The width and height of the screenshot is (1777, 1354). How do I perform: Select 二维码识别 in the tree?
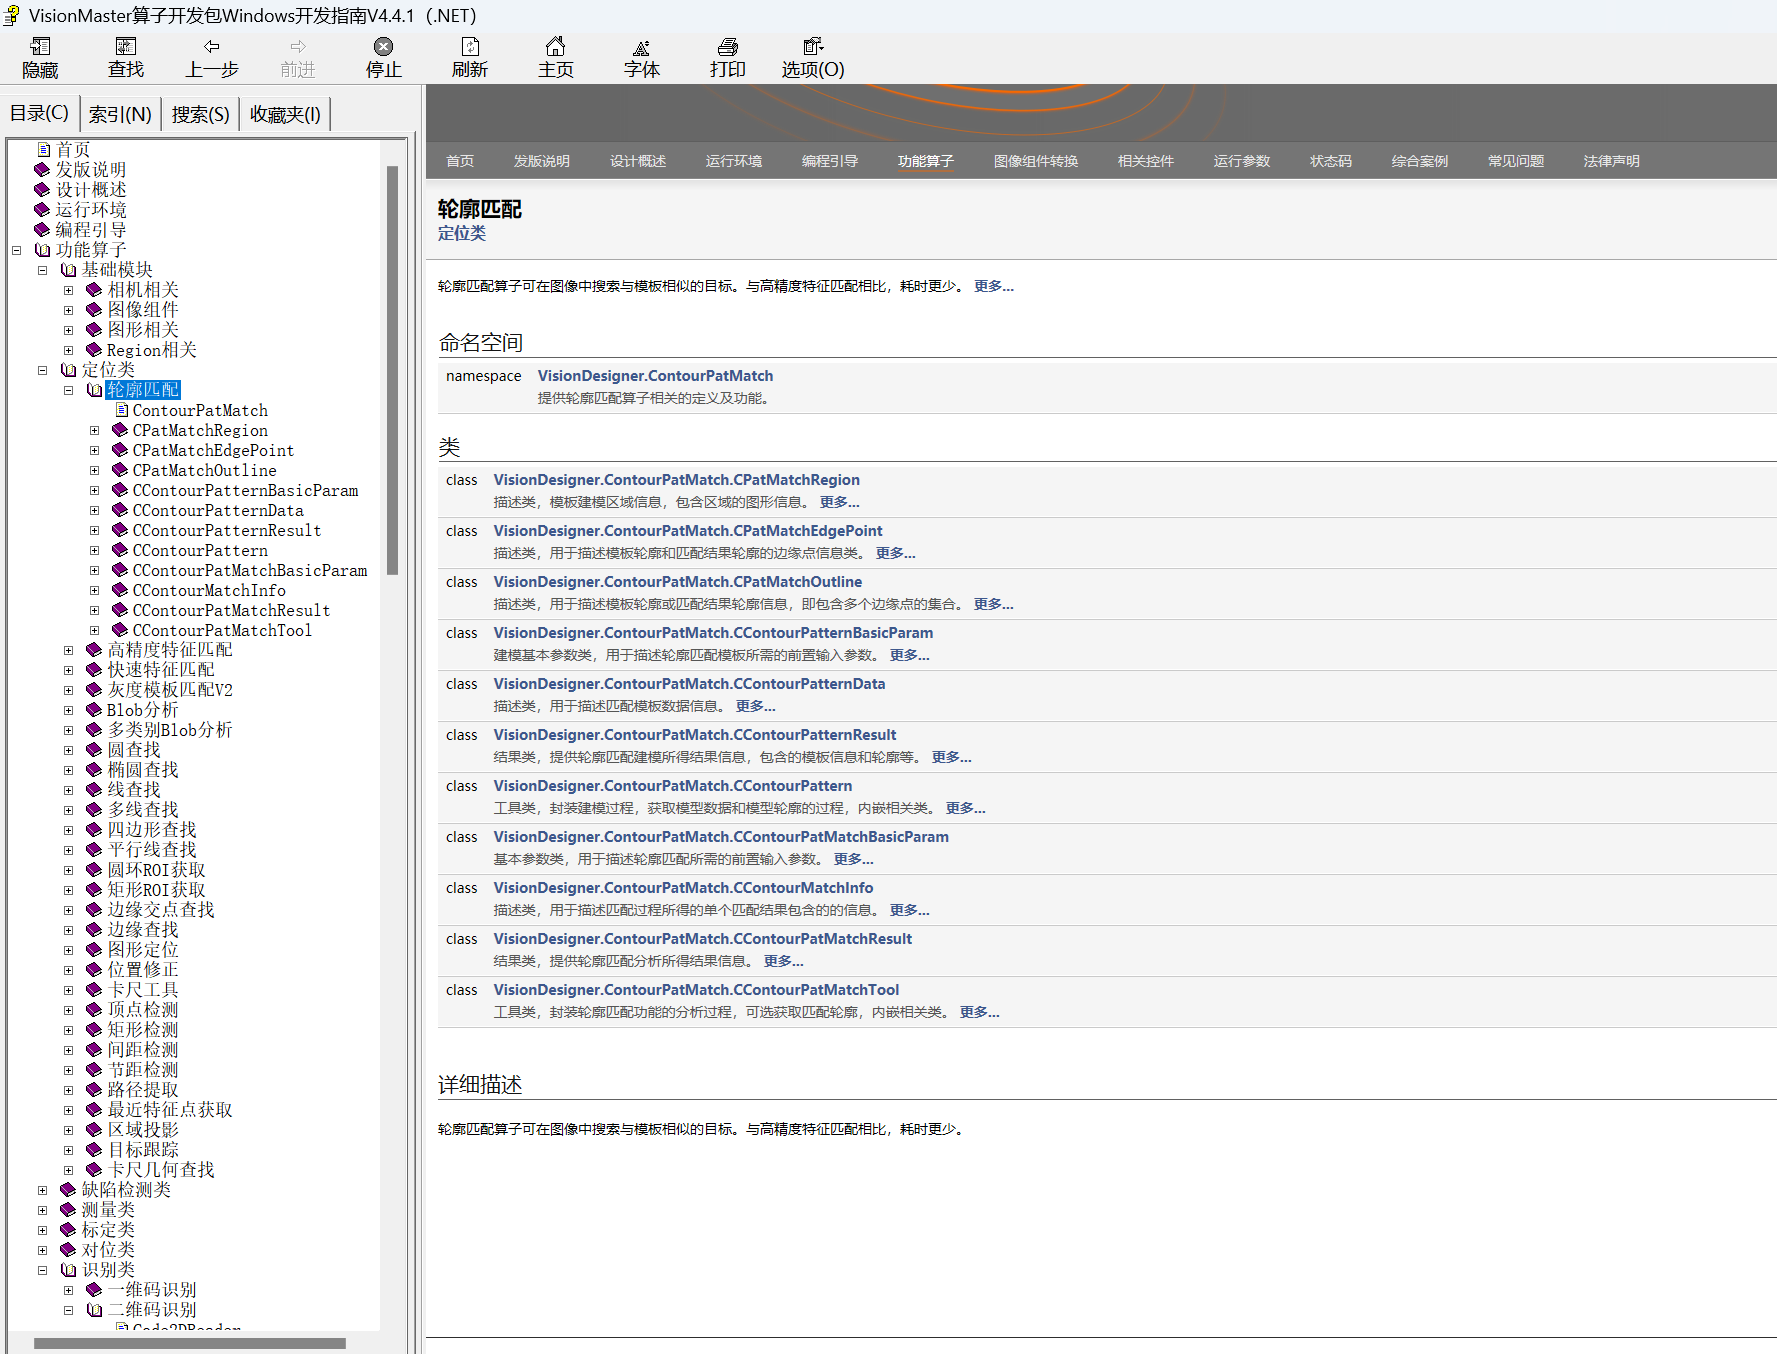pyautogui.click(x=152, y=1310)
